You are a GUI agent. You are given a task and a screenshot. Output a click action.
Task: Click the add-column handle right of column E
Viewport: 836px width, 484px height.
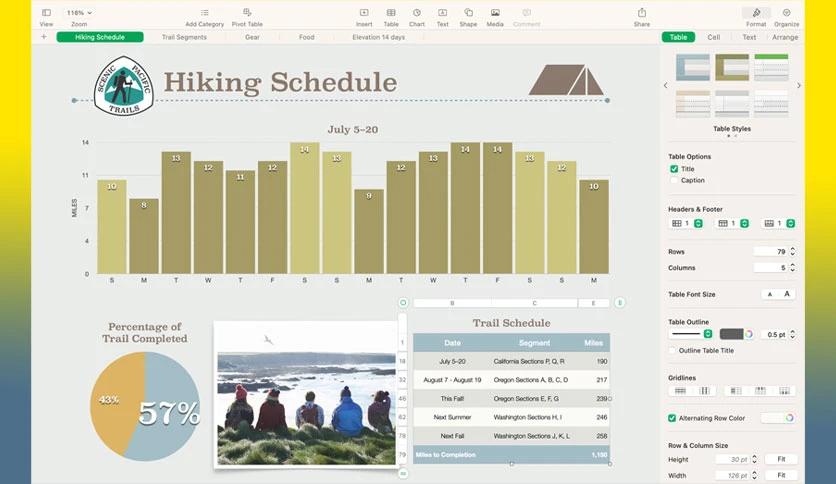[x=620, y=303]
